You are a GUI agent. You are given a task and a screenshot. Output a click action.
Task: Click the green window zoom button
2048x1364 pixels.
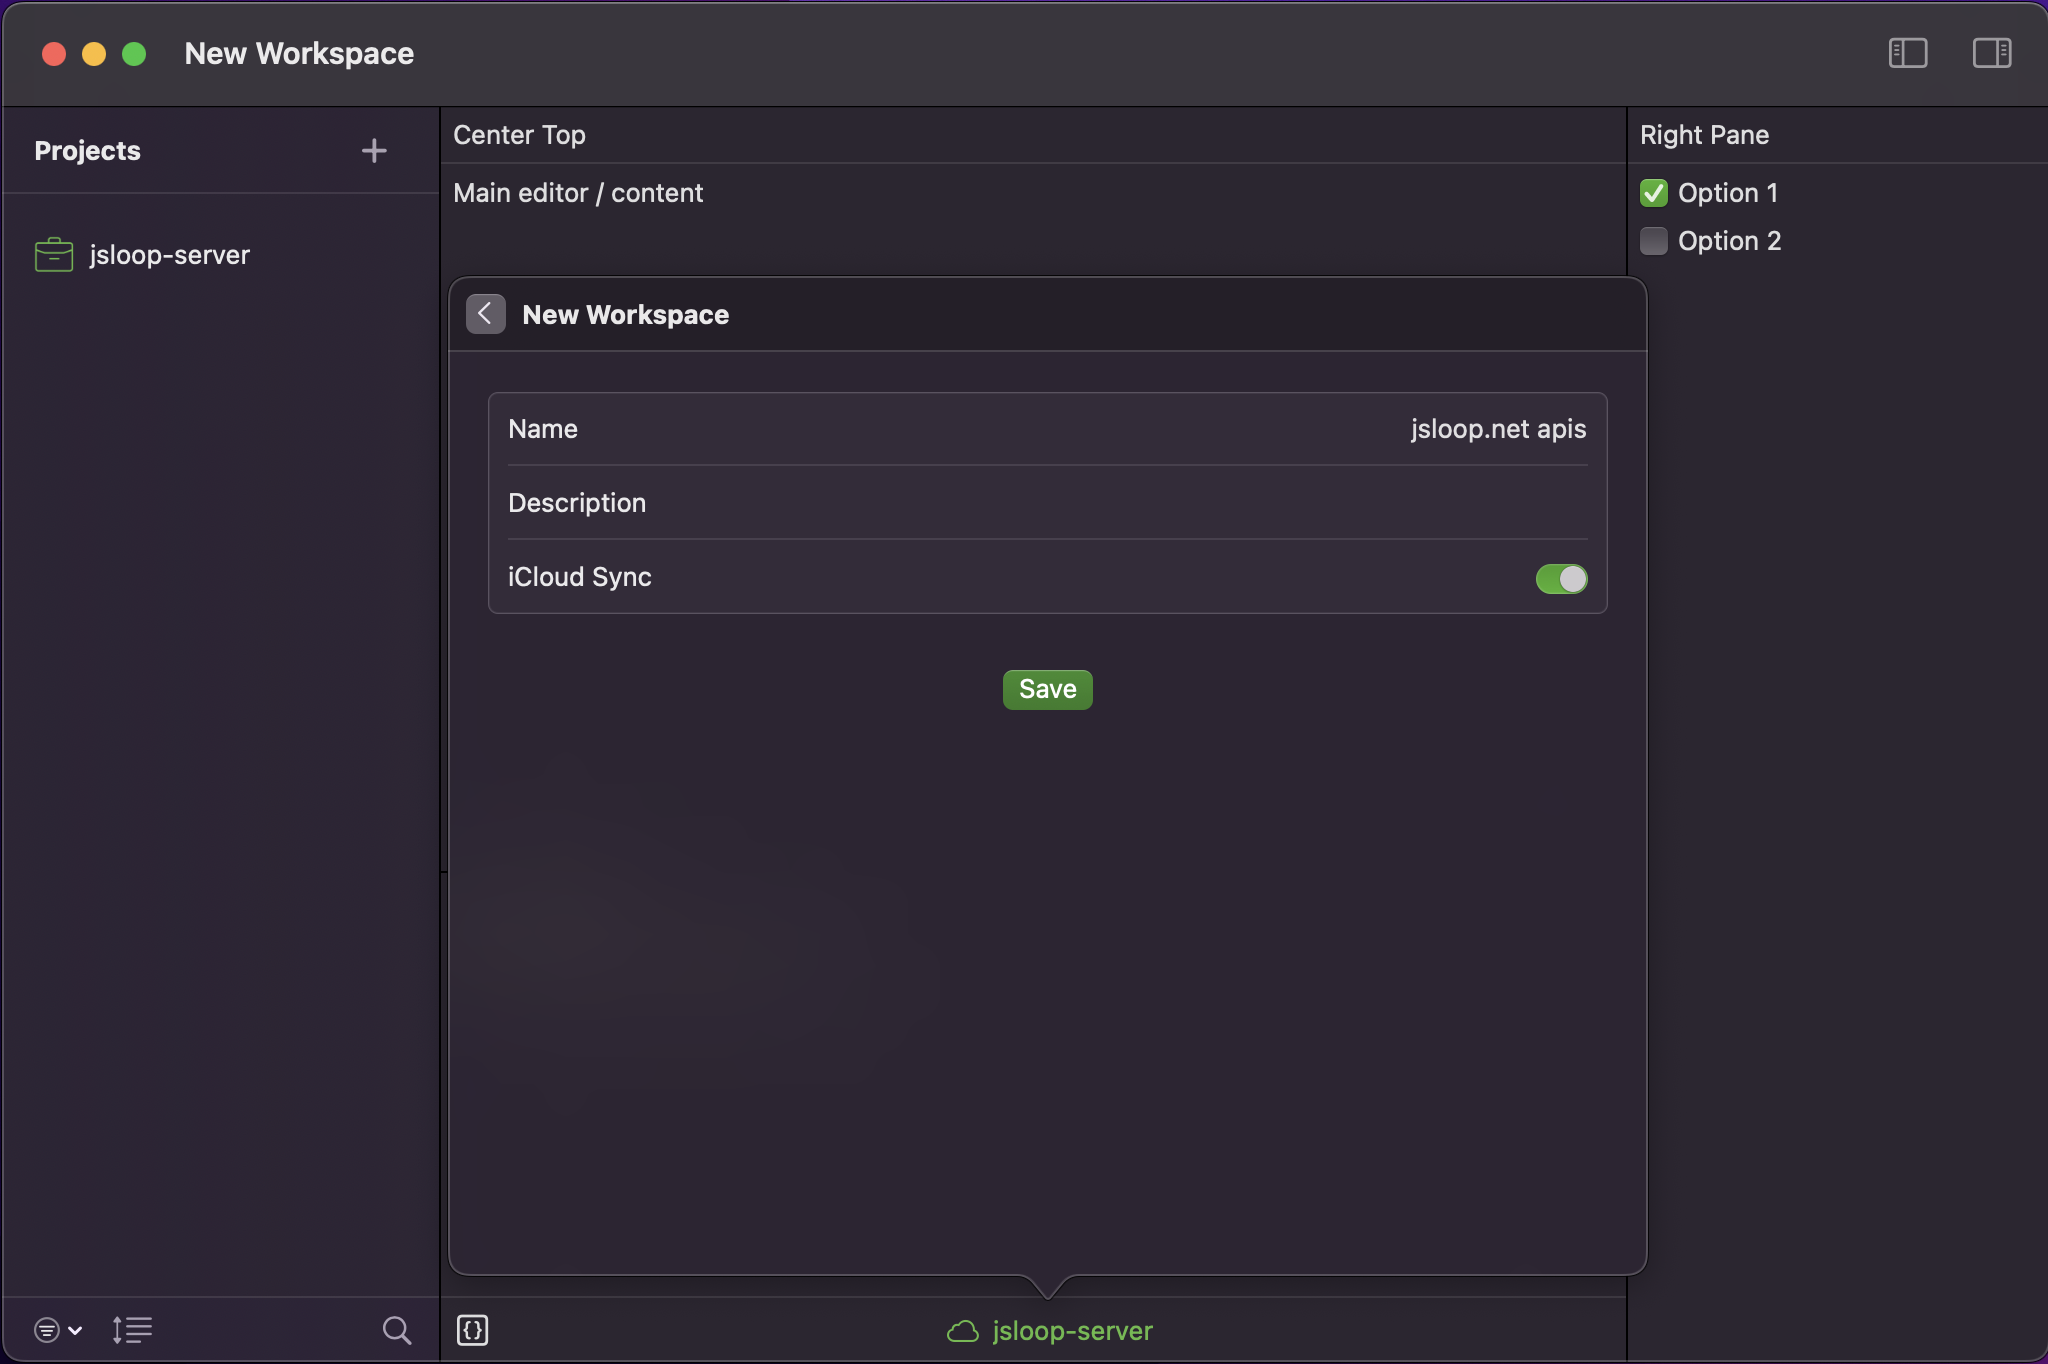click(134, 54)
